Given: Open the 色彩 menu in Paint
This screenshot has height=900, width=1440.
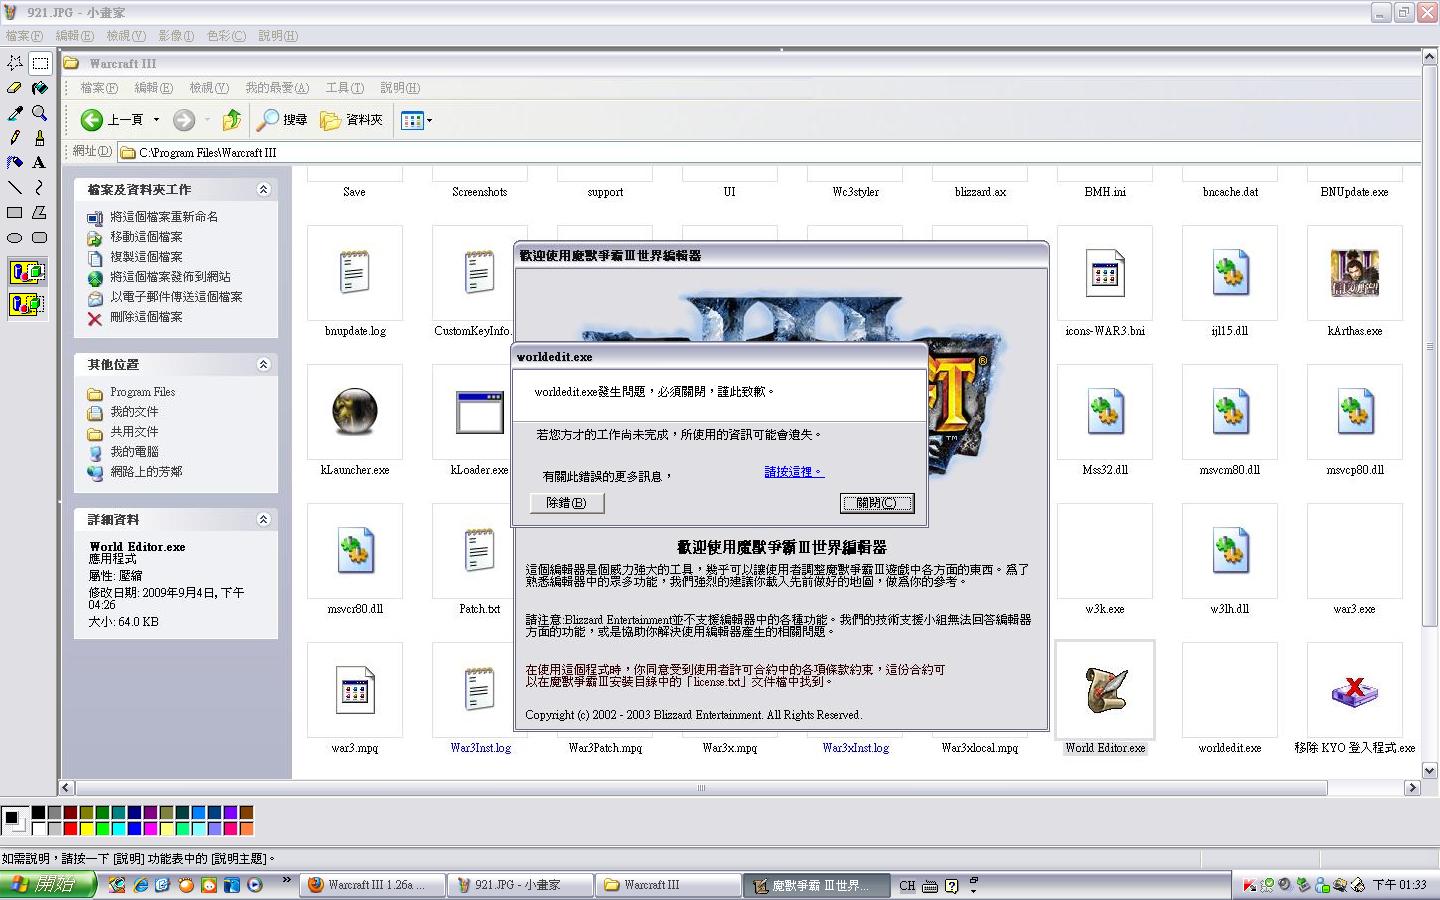Looking at the screenshot, I should coord(225,36).
